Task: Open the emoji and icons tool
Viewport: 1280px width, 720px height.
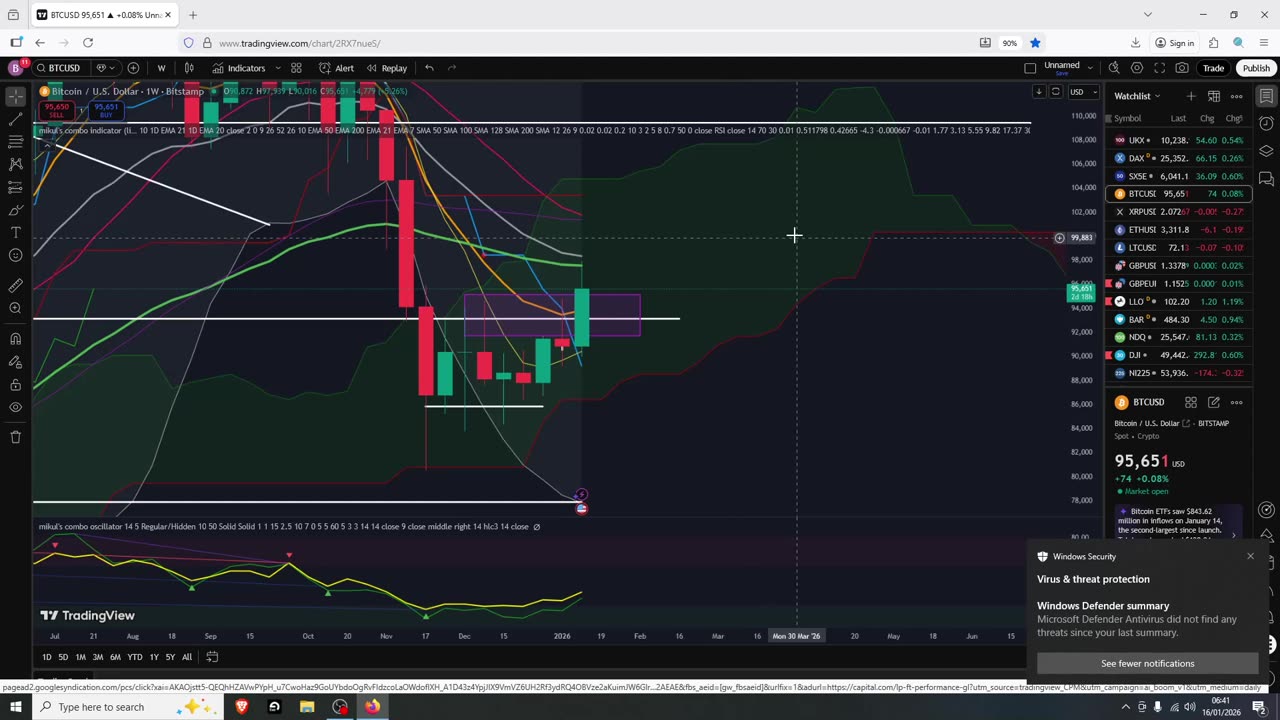Action: [x=15, y=255]
